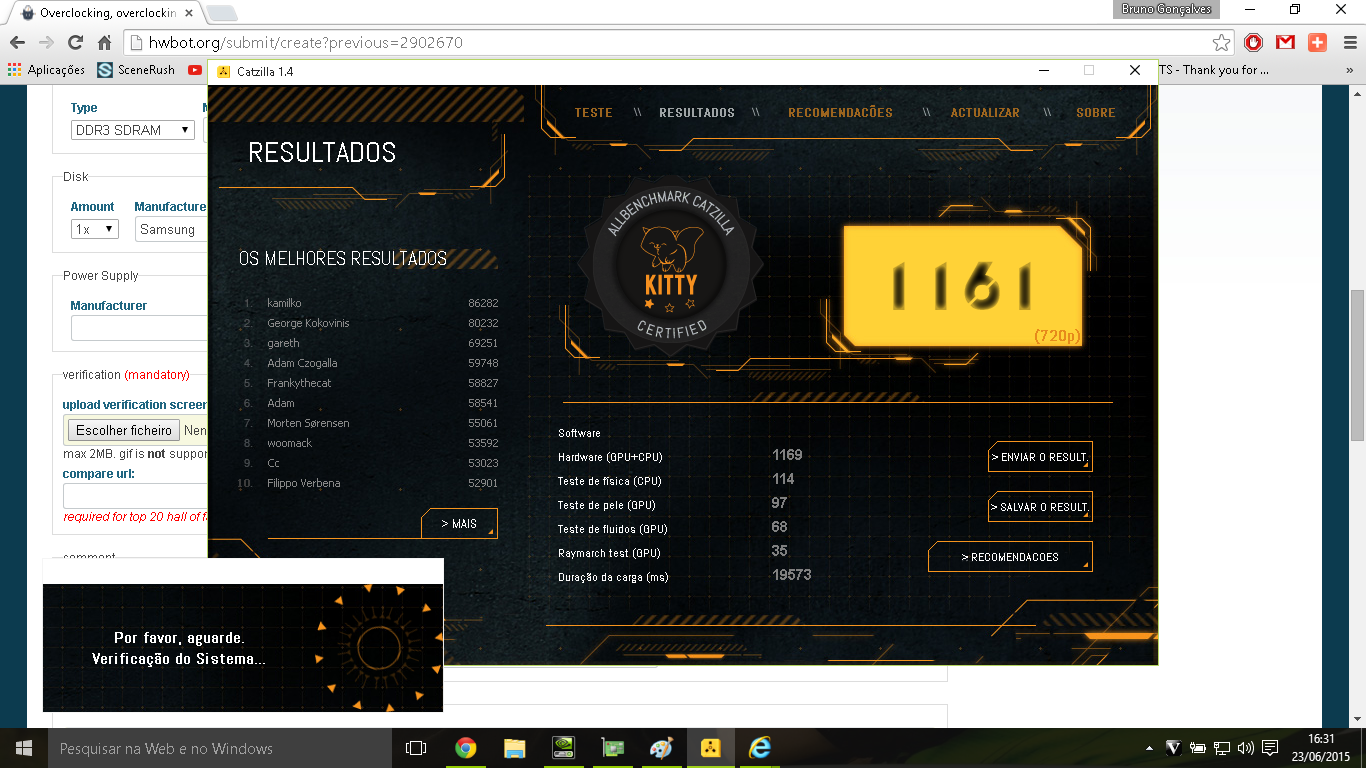The width and height of the screenshot is (1366, 768).
Task: Open the YouTube bookmark icon
Action: [x=194, y=70]
